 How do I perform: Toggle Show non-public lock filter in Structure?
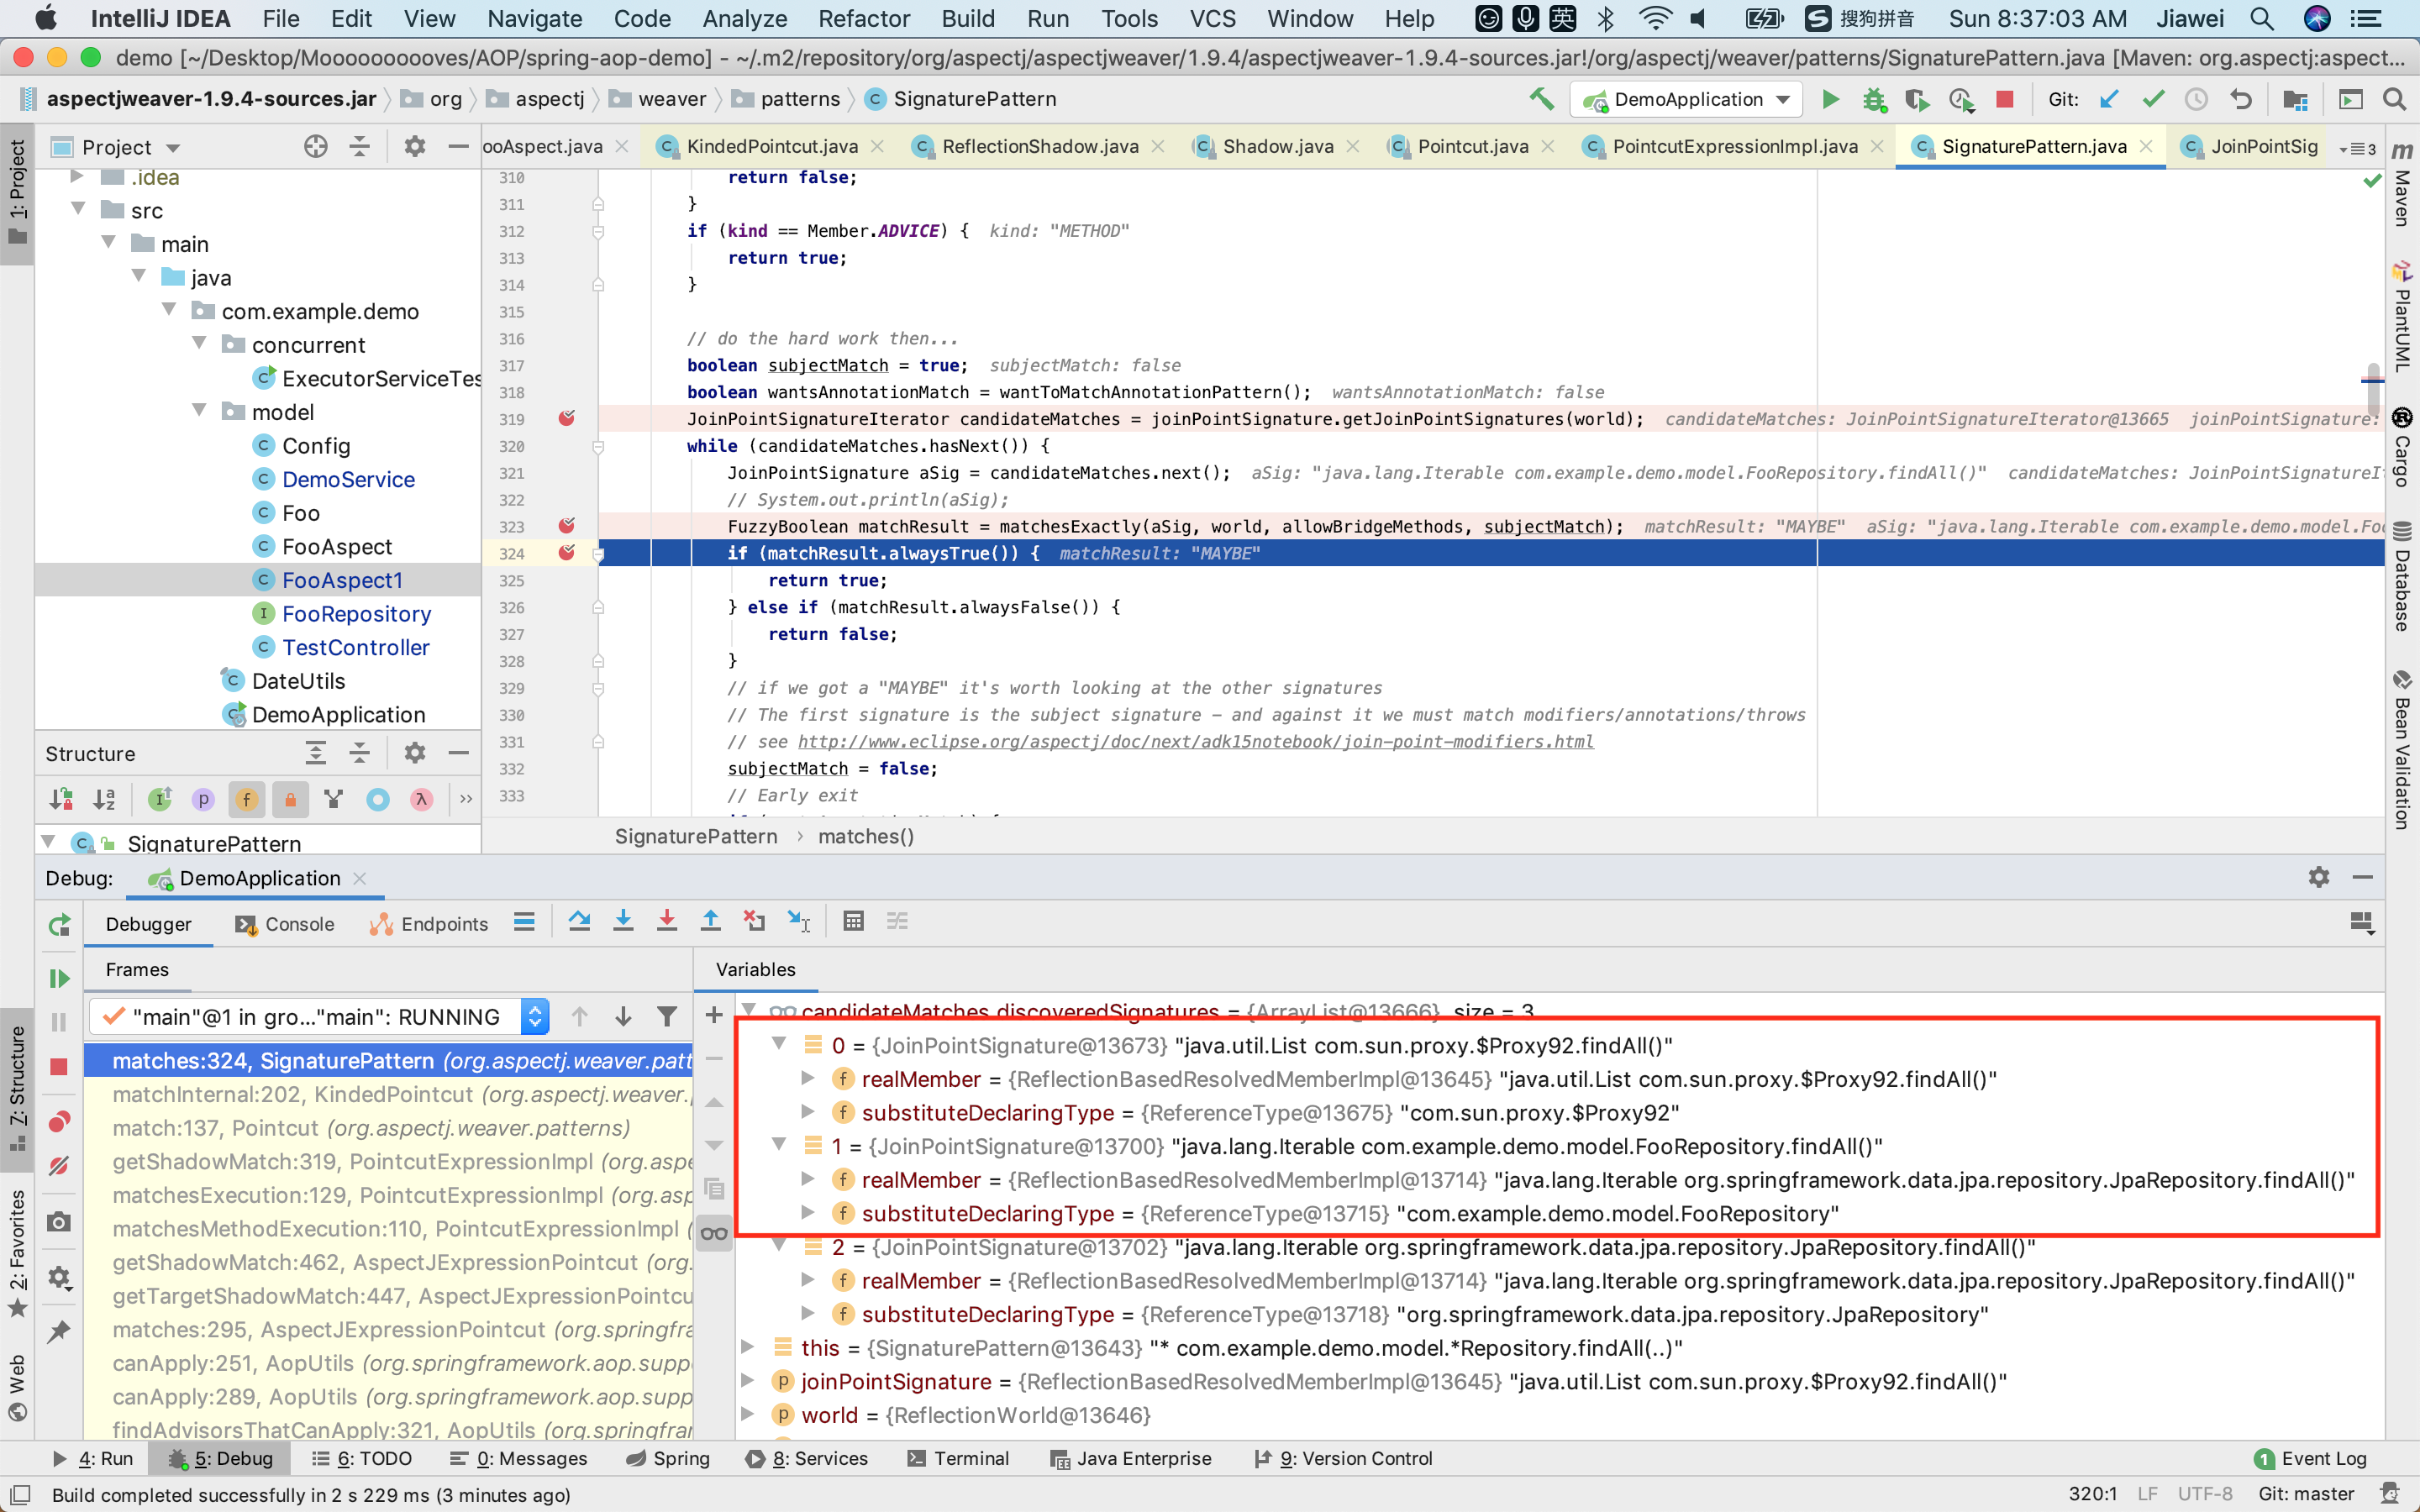pyautogui.click(x=290, y=799)
